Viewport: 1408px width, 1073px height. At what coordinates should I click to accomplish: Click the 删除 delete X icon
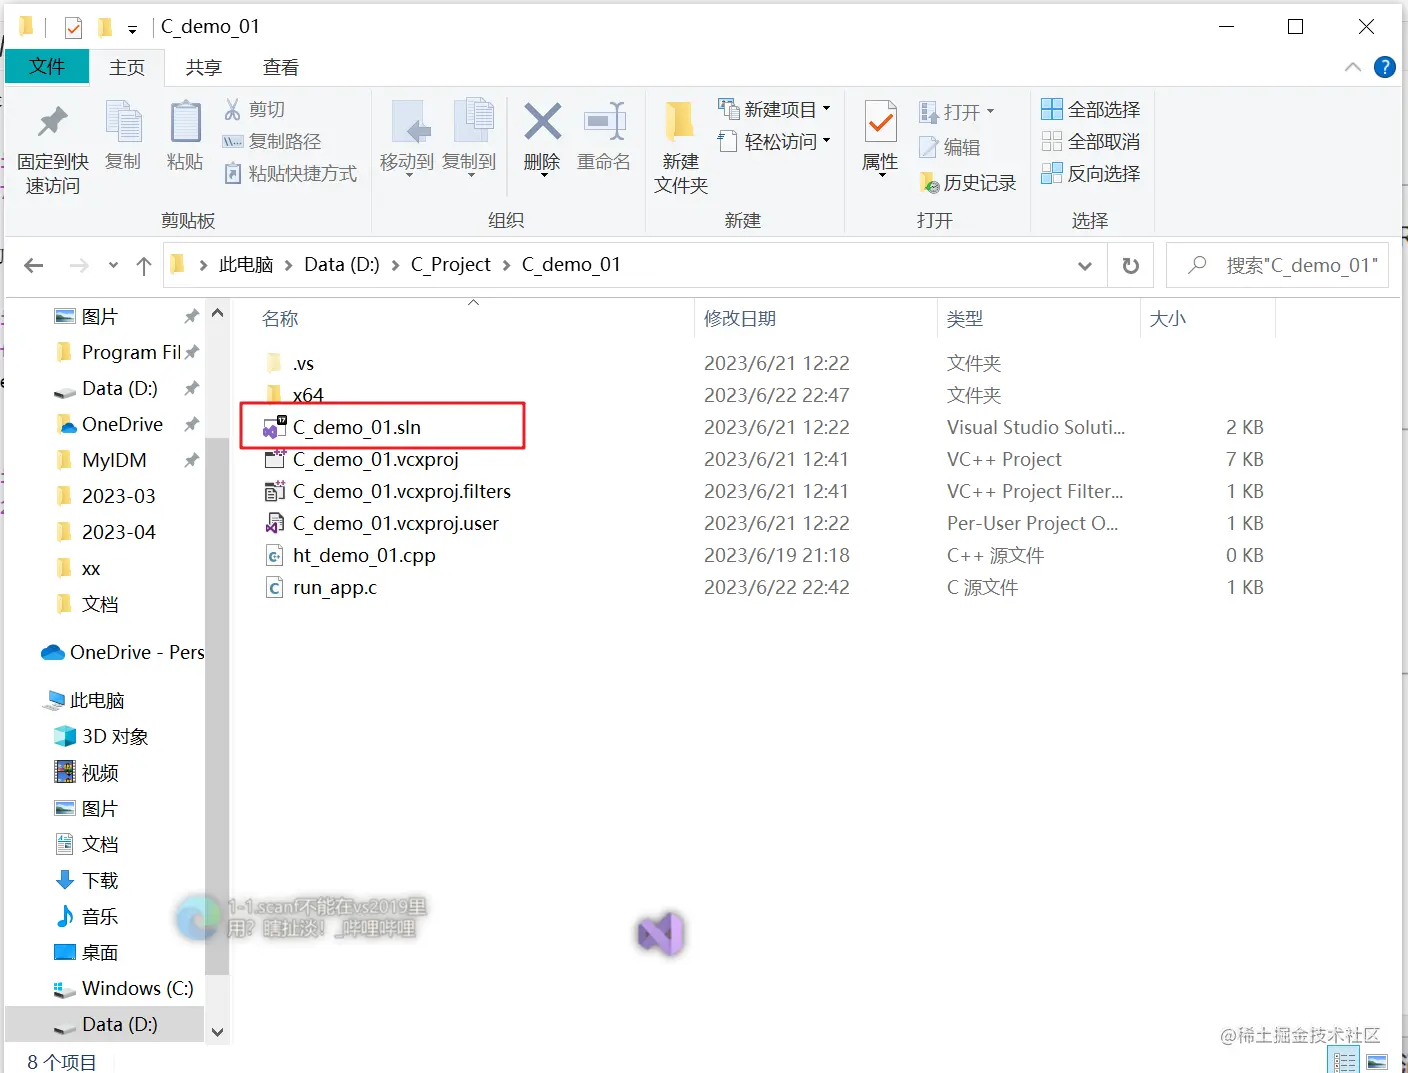pyautogui.click(x=542, y=122)
